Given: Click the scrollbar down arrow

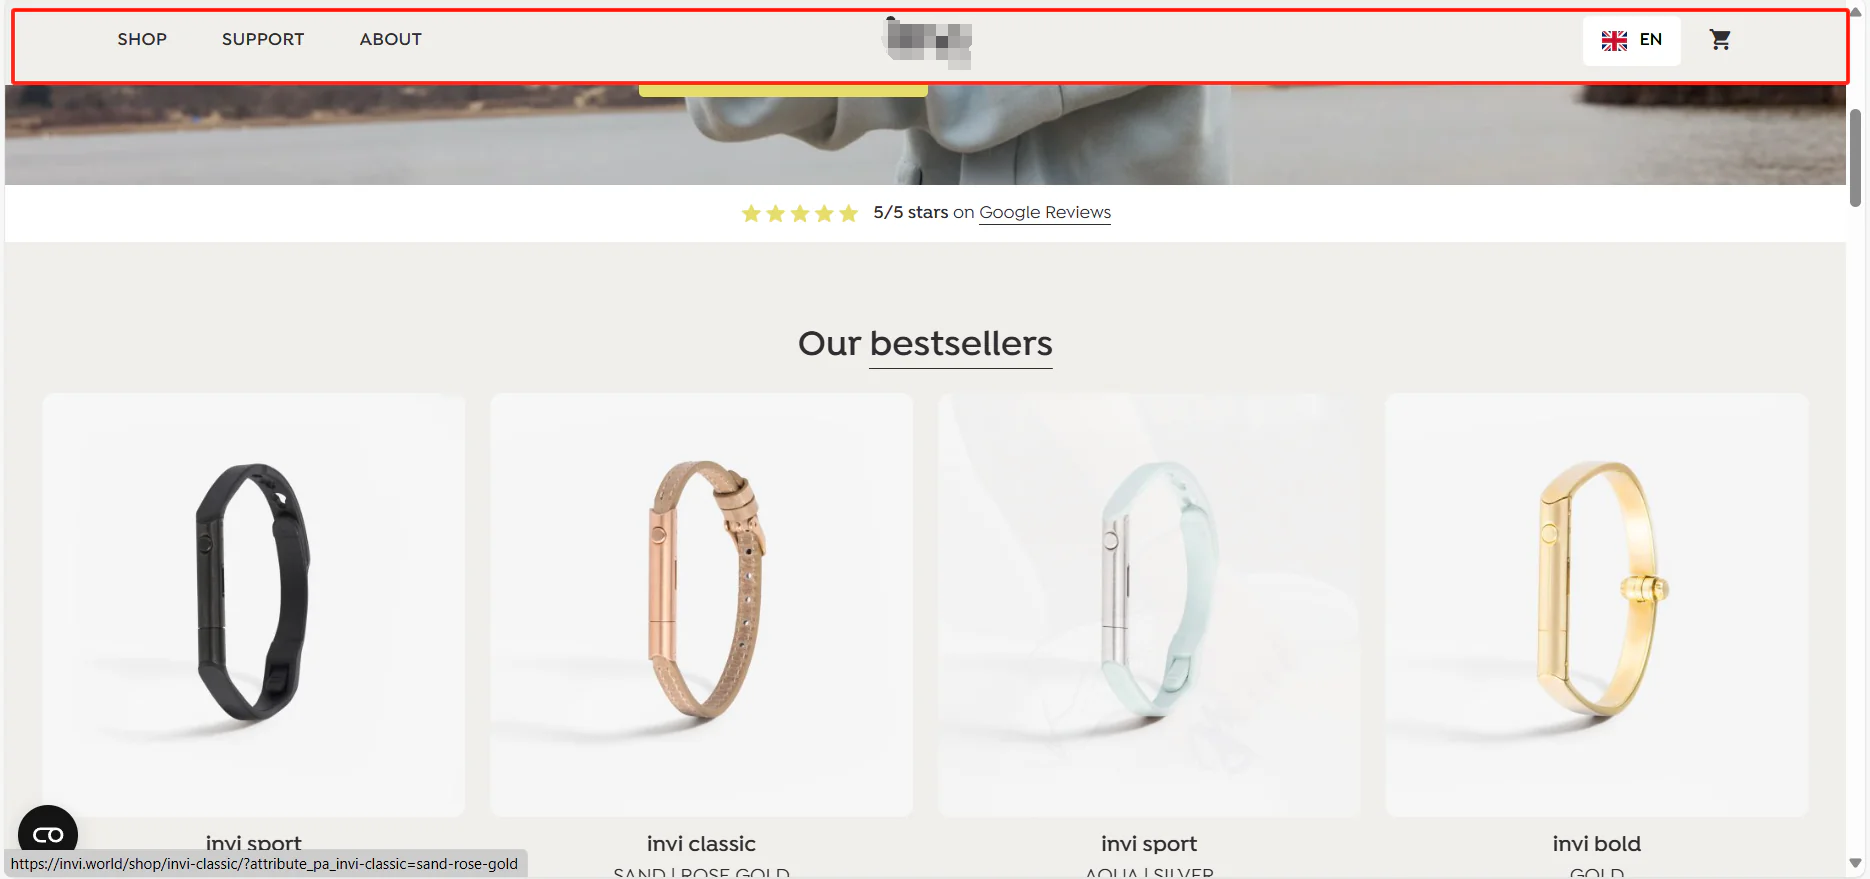Looking at the screenshot, I should 1856,863.
